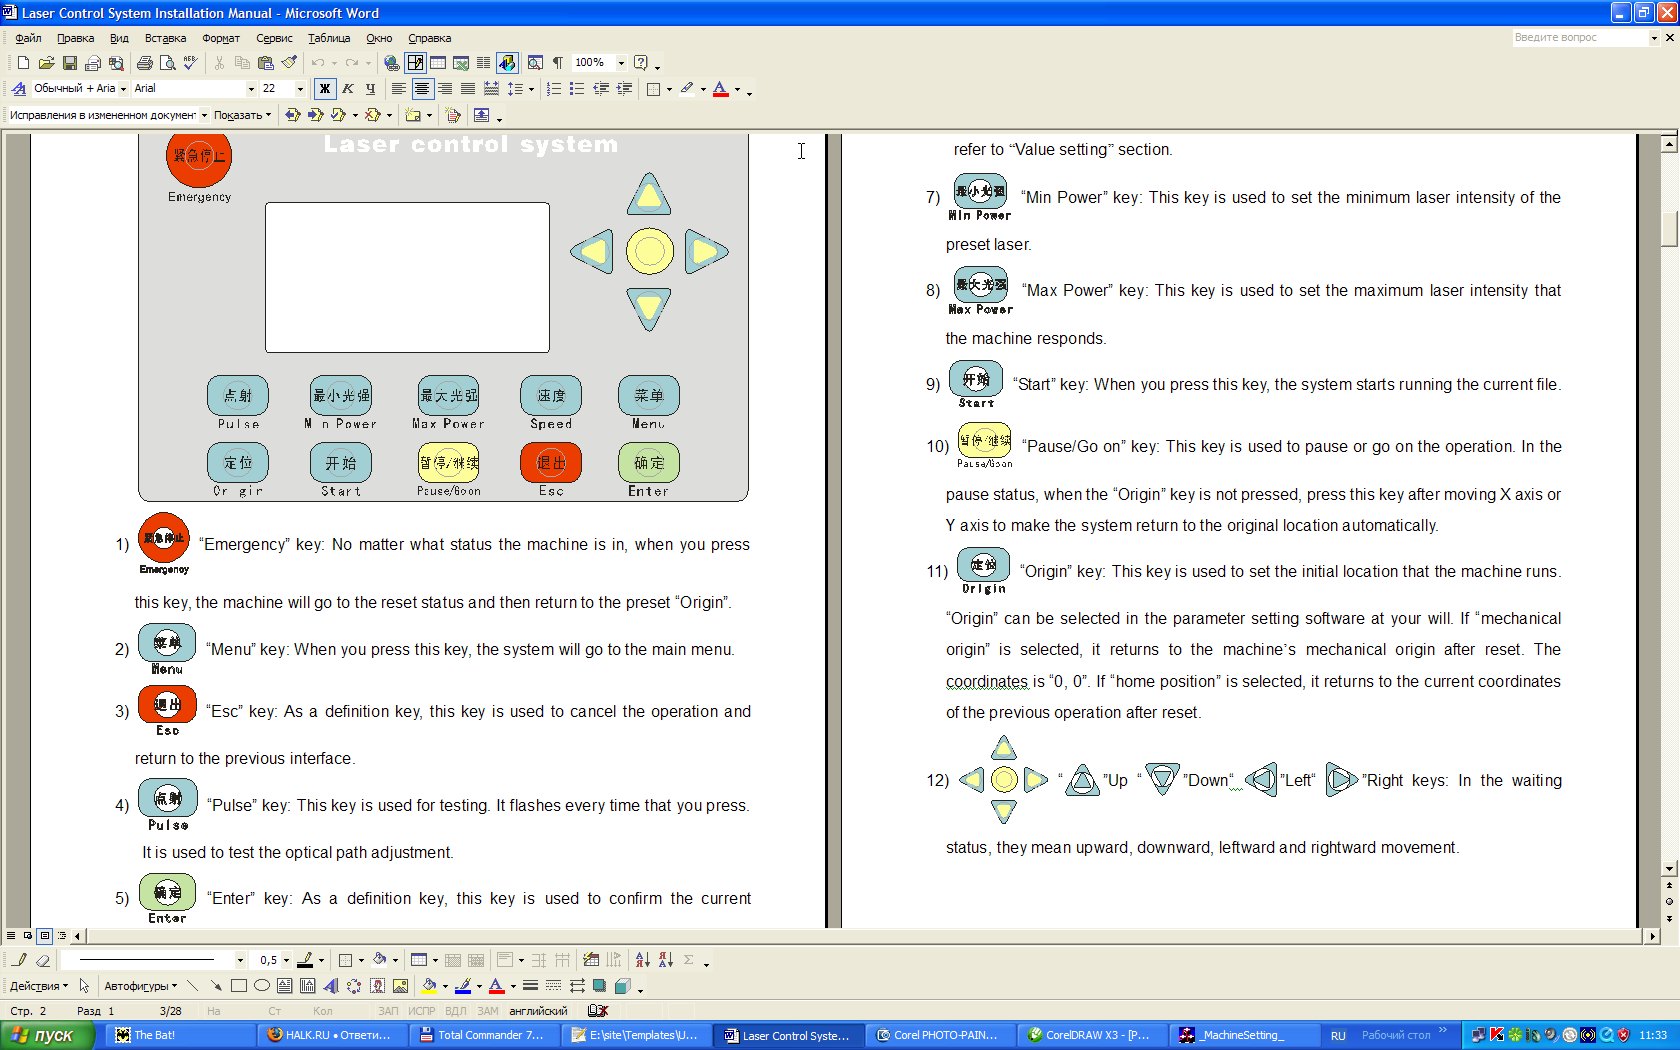Image resolution: width=1680 pixels, height=1050 pixels.
Task: Toggle Bold formatting button
Action: pyautogui.click(x=324, y=89)
